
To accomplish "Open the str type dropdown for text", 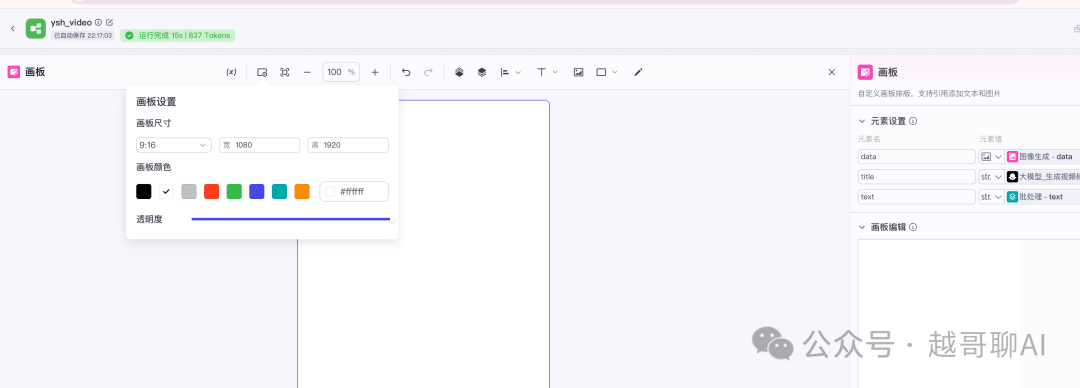I will [991, 196].
